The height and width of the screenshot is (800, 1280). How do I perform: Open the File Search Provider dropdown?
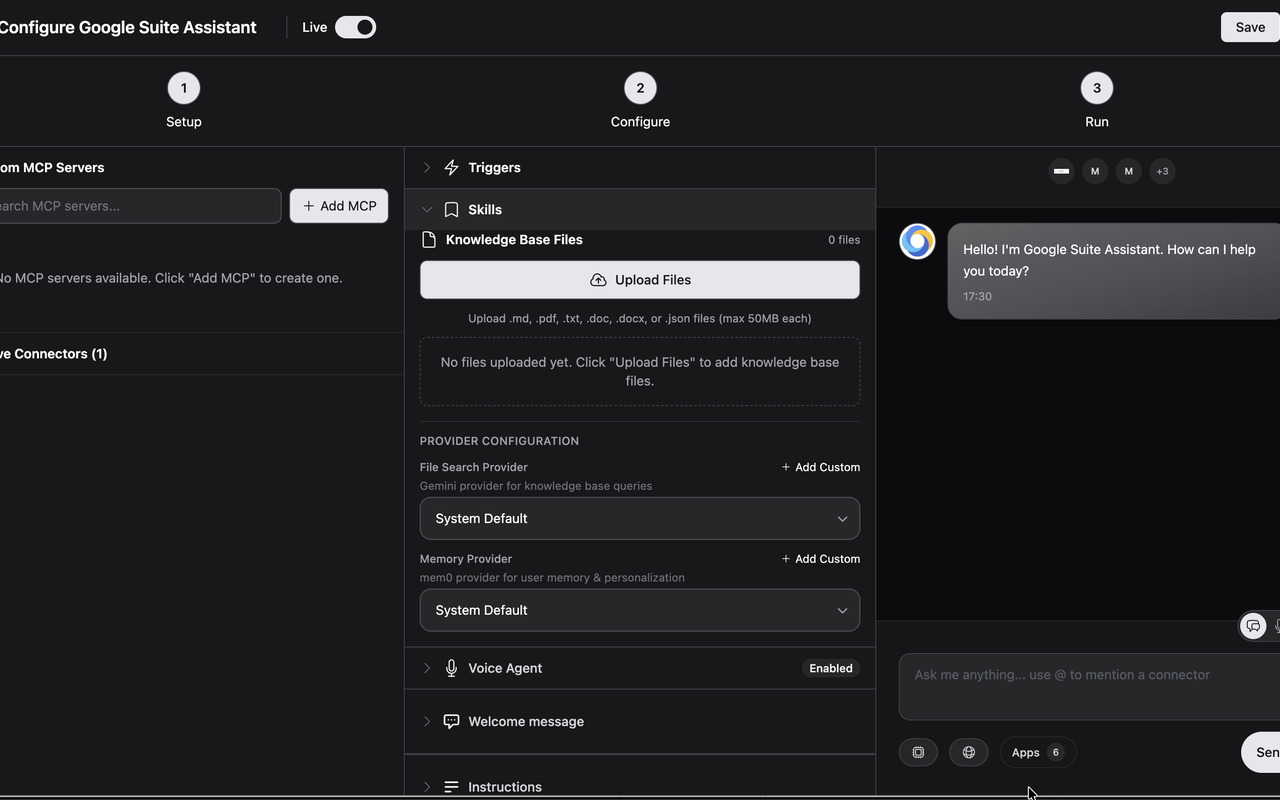coord(640,519)
